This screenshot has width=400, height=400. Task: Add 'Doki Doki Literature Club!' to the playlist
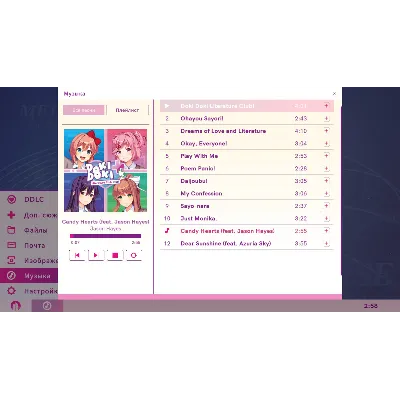tap(326, 106)
